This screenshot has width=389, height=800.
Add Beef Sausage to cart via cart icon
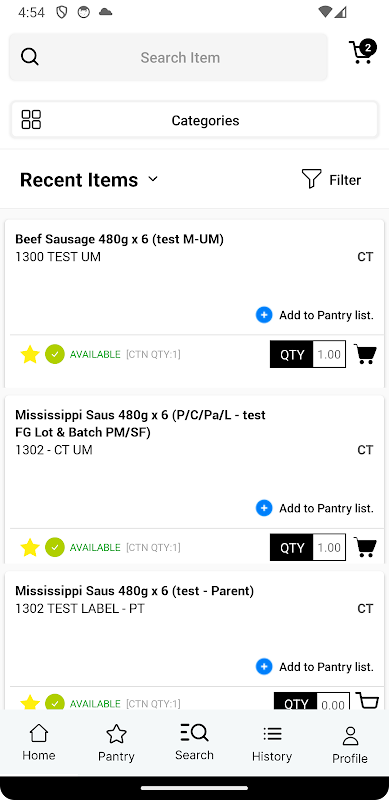tap(366, 354)
